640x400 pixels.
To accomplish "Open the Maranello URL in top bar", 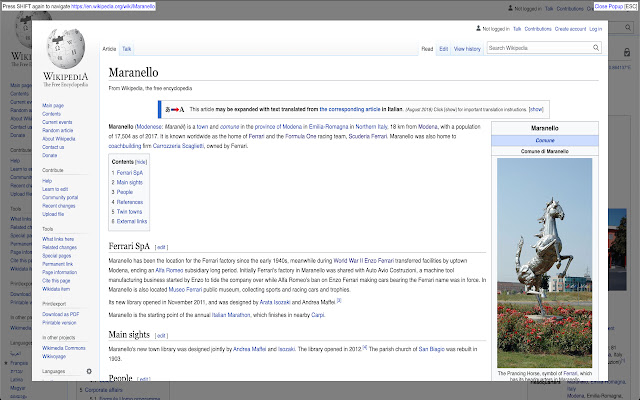I will 113,7.
